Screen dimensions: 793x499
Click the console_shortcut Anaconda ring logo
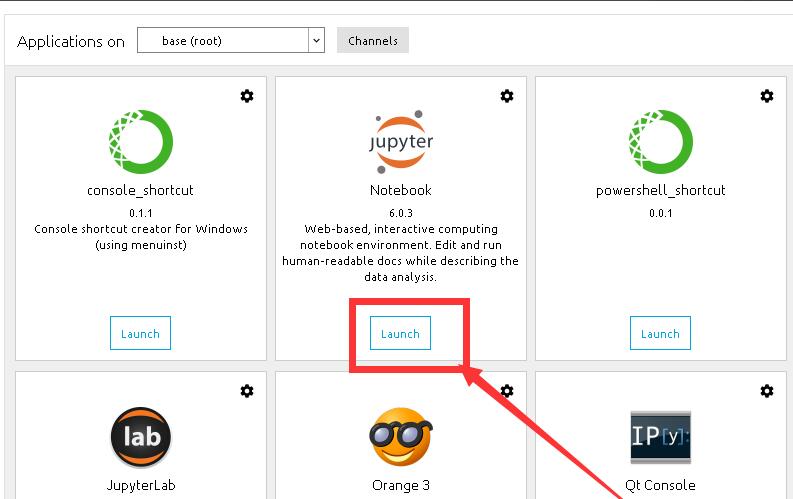pos(141,142)
